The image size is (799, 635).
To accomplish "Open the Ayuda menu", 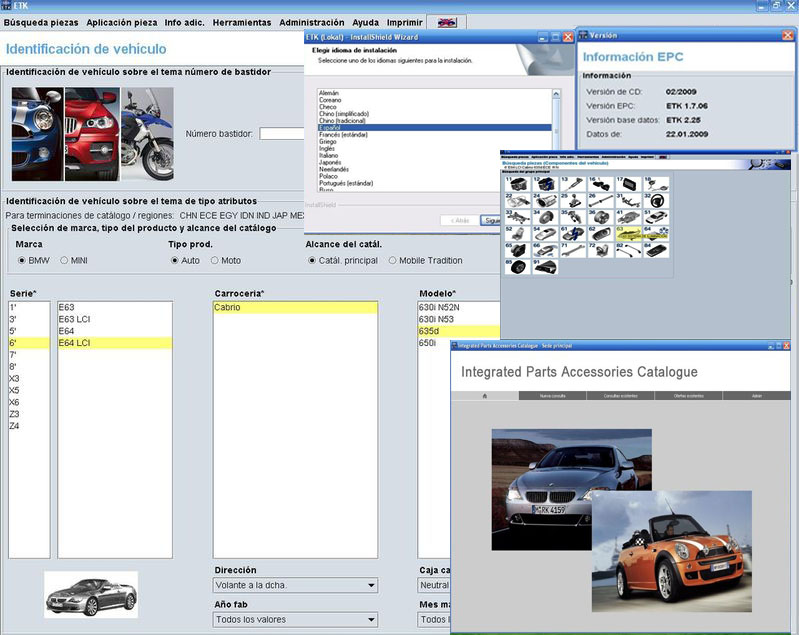I will (x=365, y=22).
